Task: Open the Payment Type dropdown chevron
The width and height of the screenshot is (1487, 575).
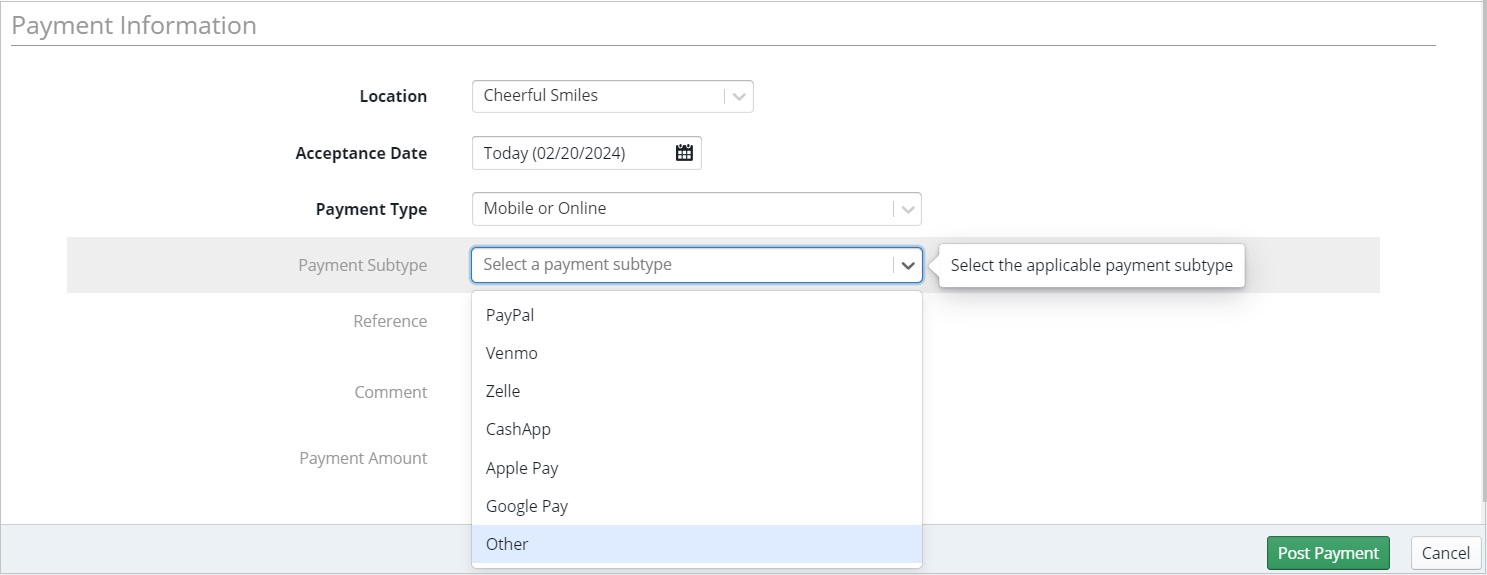Action: pos(907,210)
